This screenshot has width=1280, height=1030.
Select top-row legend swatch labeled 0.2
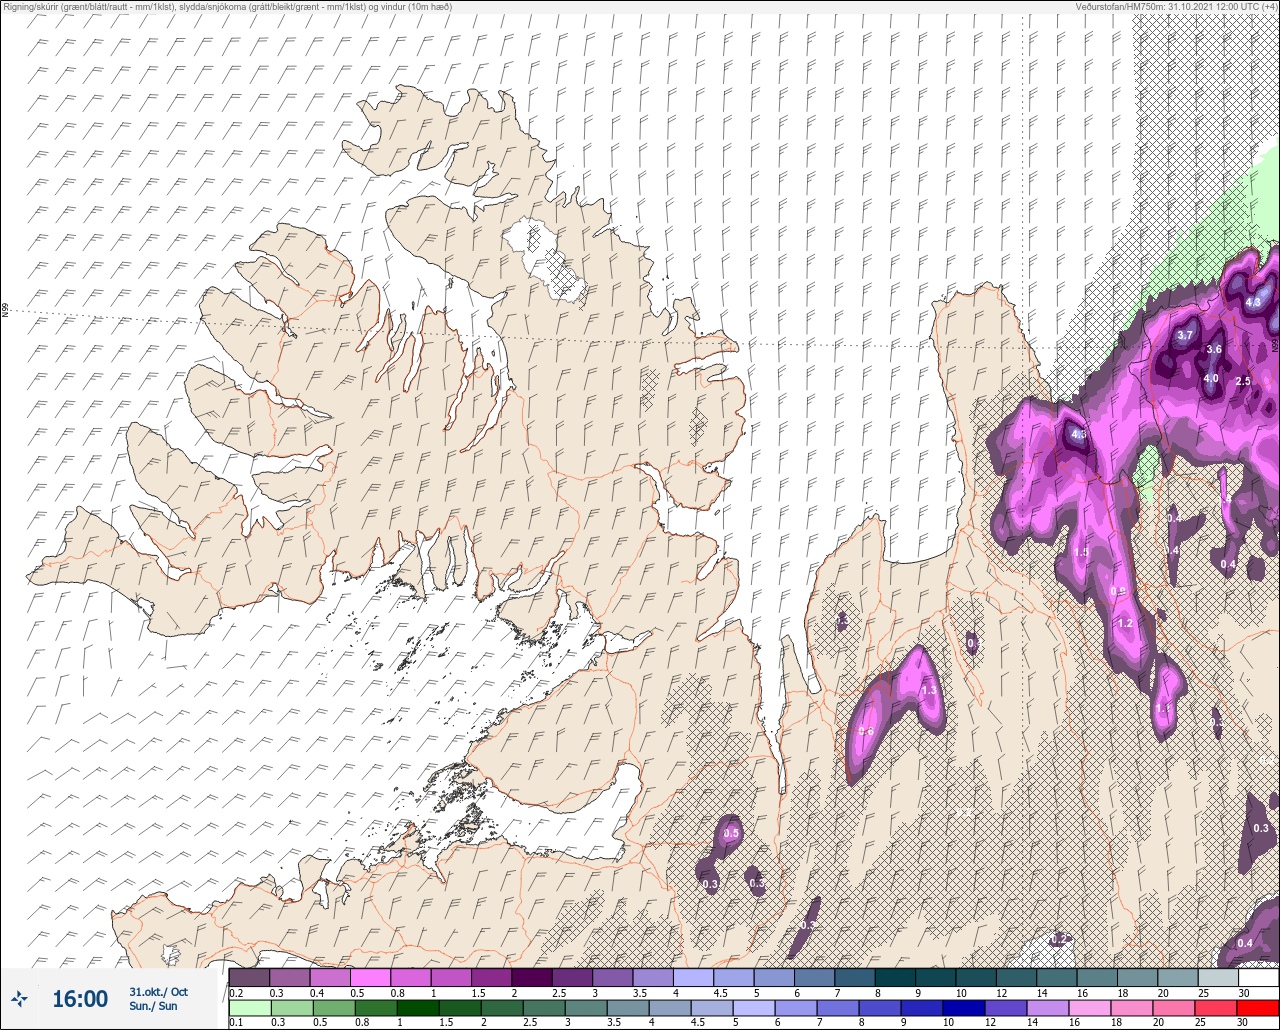coord(249,977)
